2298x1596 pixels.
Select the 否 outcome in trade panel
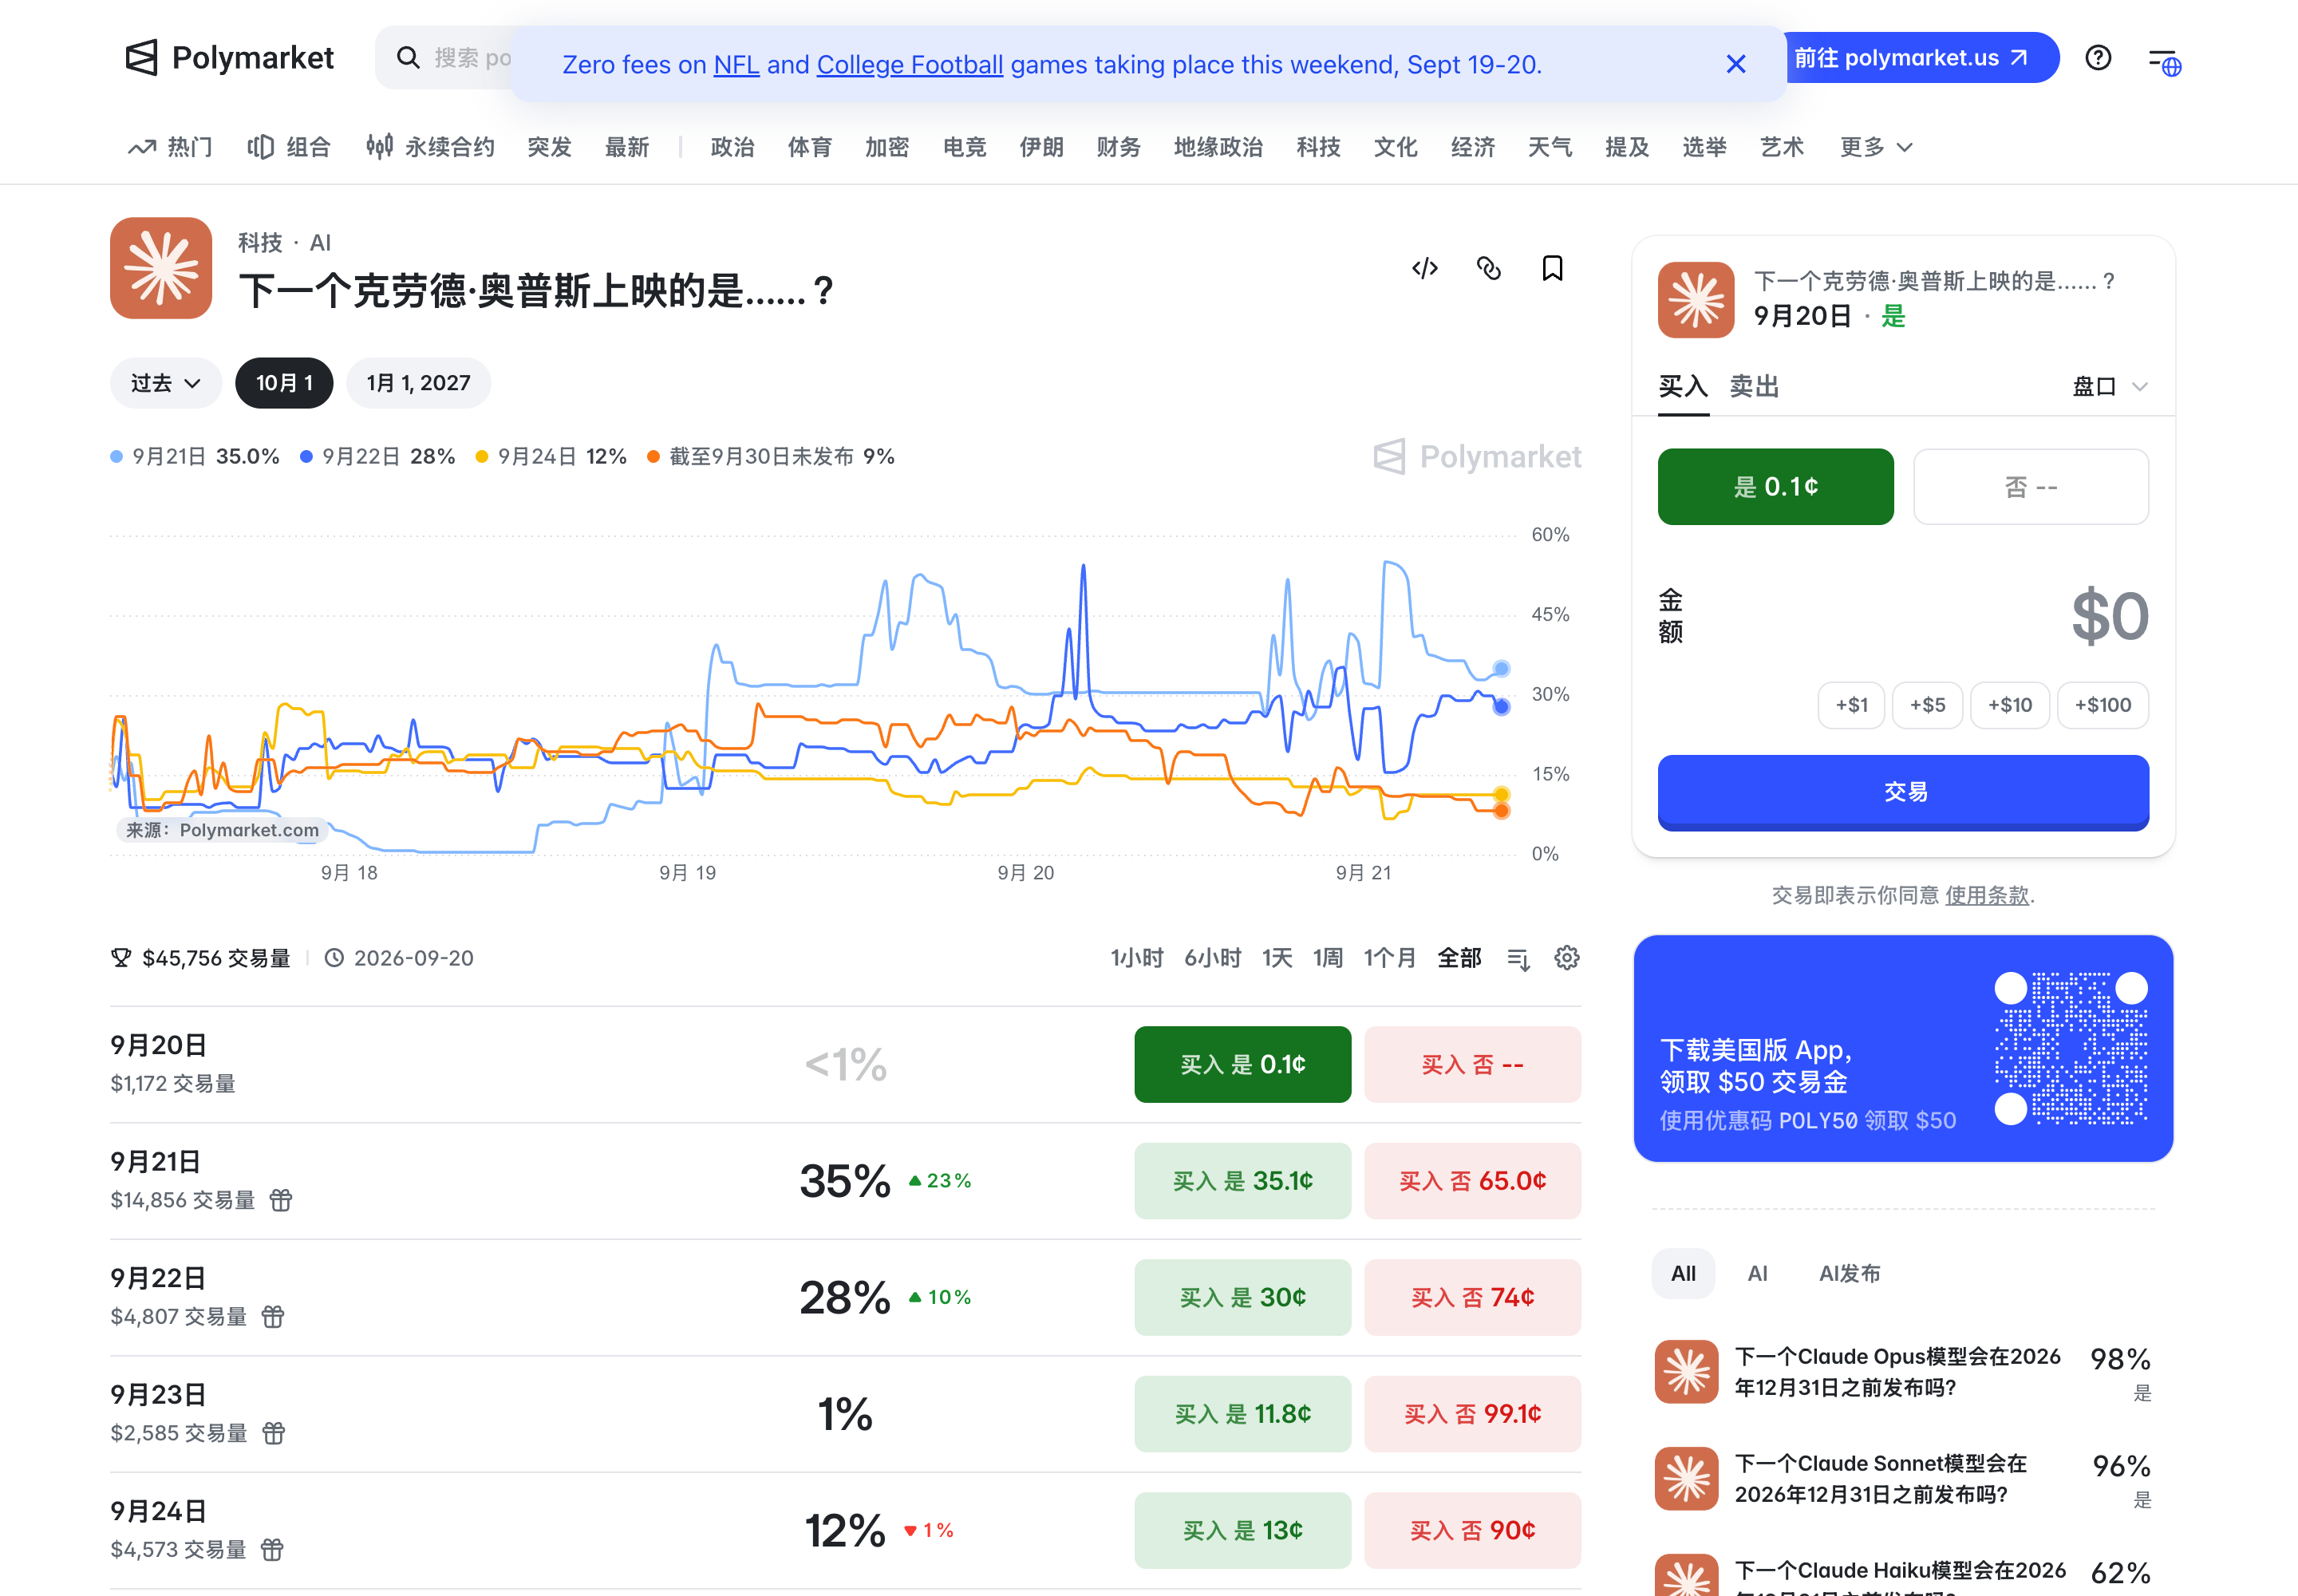(x=2031, y=487)
